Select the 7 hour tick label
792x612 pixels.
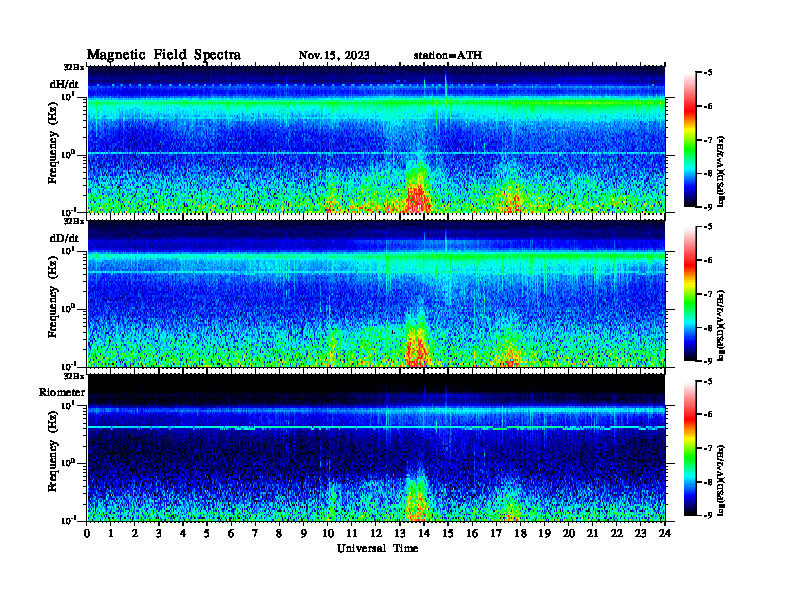256,534
